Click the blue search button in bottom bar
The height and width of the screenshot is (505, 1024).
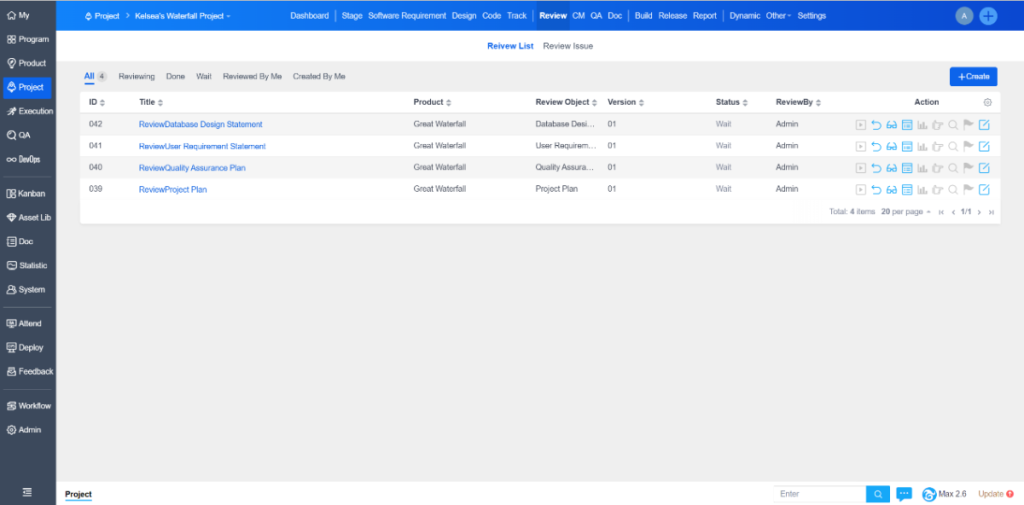coord(877,494)
